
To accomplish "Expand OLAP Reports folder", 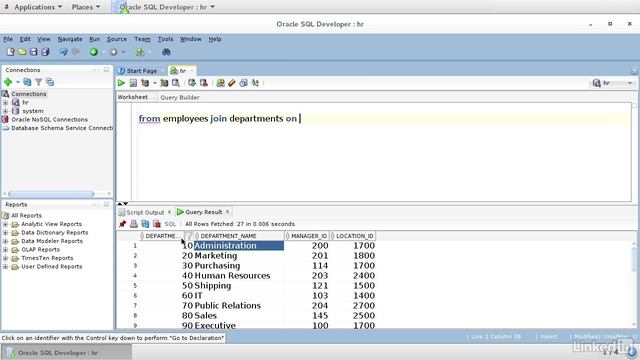I will tap(5, 250).
